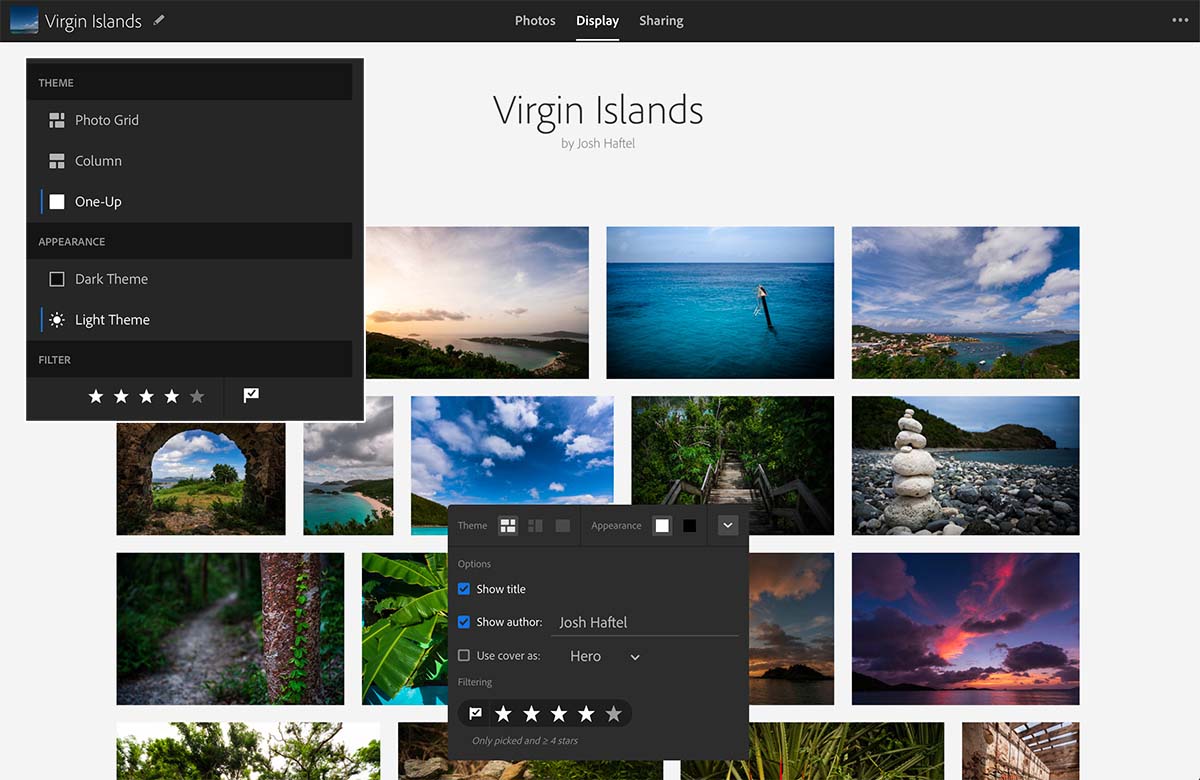The height and width of the screenshot is (780, 1200).
Task: Click the pencil icon beside Virgin Islands title
Action: tap(159, 20)
